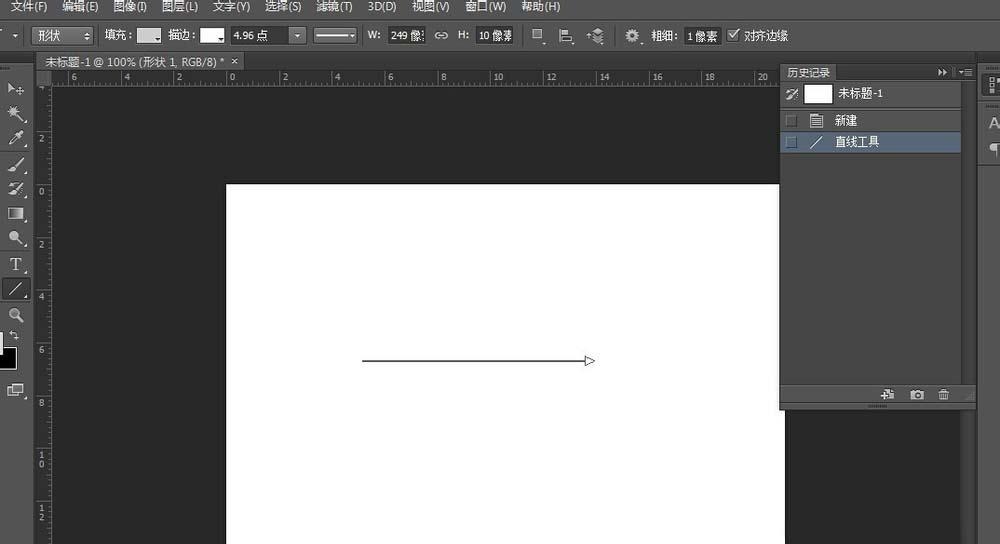Viewport: 1000px width, 544px height.
Task: Edit the W width field
Action: pos(406,36)
